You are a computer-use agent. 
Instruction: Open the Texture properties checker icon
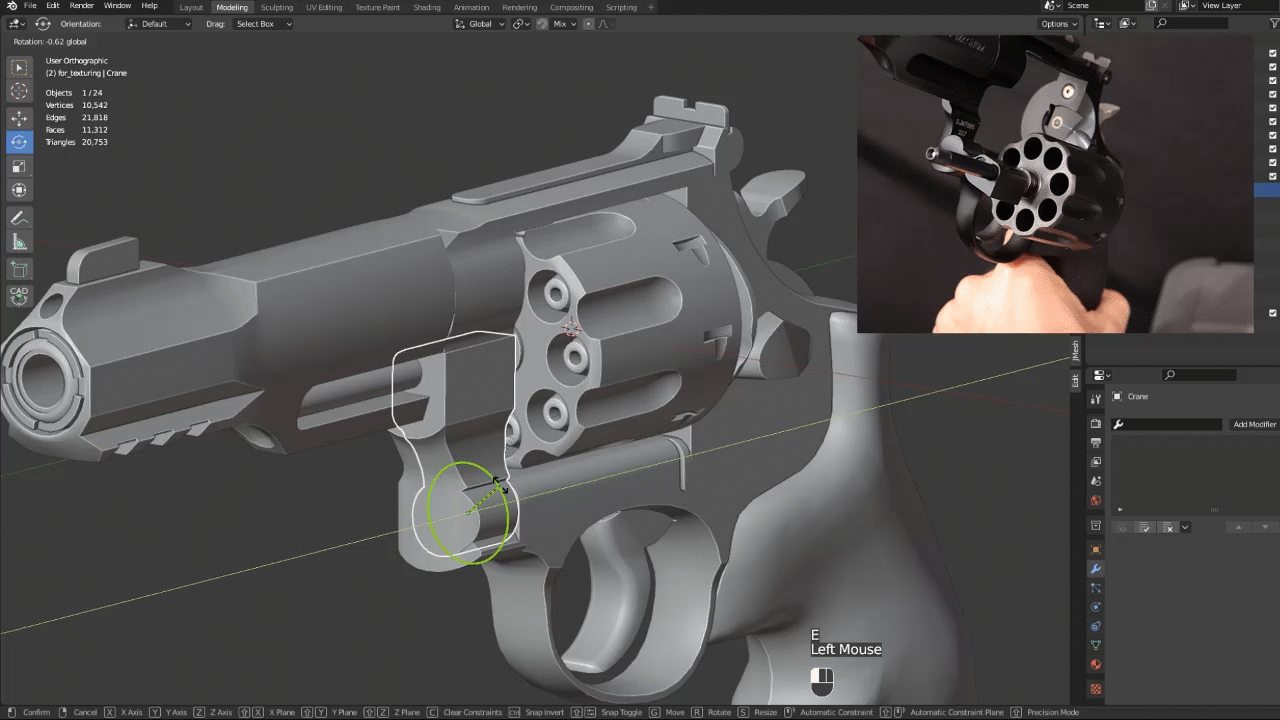1096,689
